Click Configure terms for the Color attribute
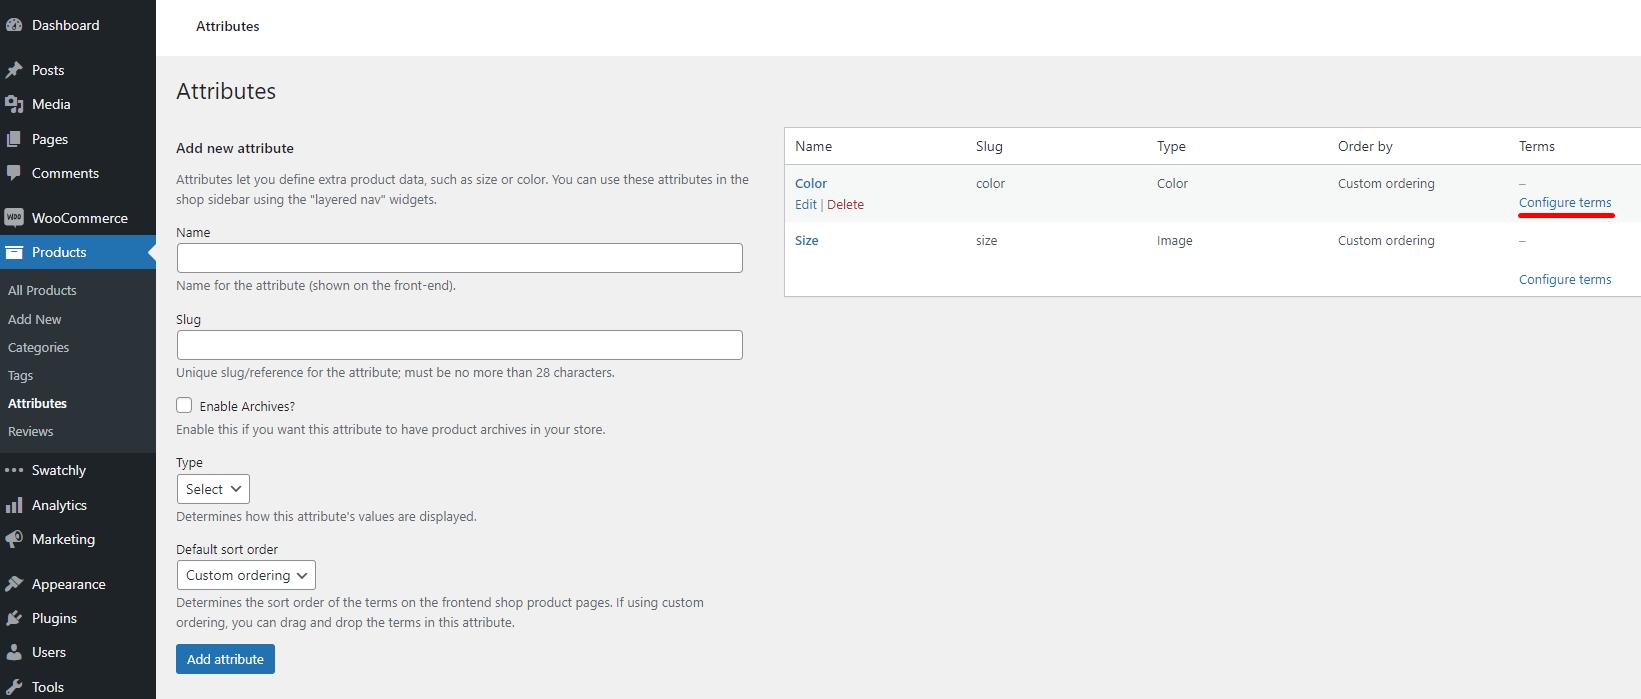This screenshot has width=1641, height=699. tap(1565, 203)
